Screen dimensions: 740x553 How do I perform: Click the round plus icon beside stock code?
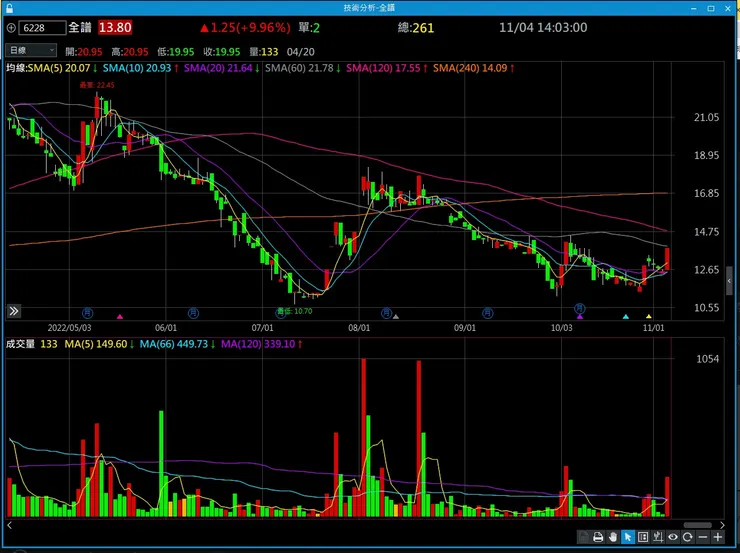[x=11, y=28]
